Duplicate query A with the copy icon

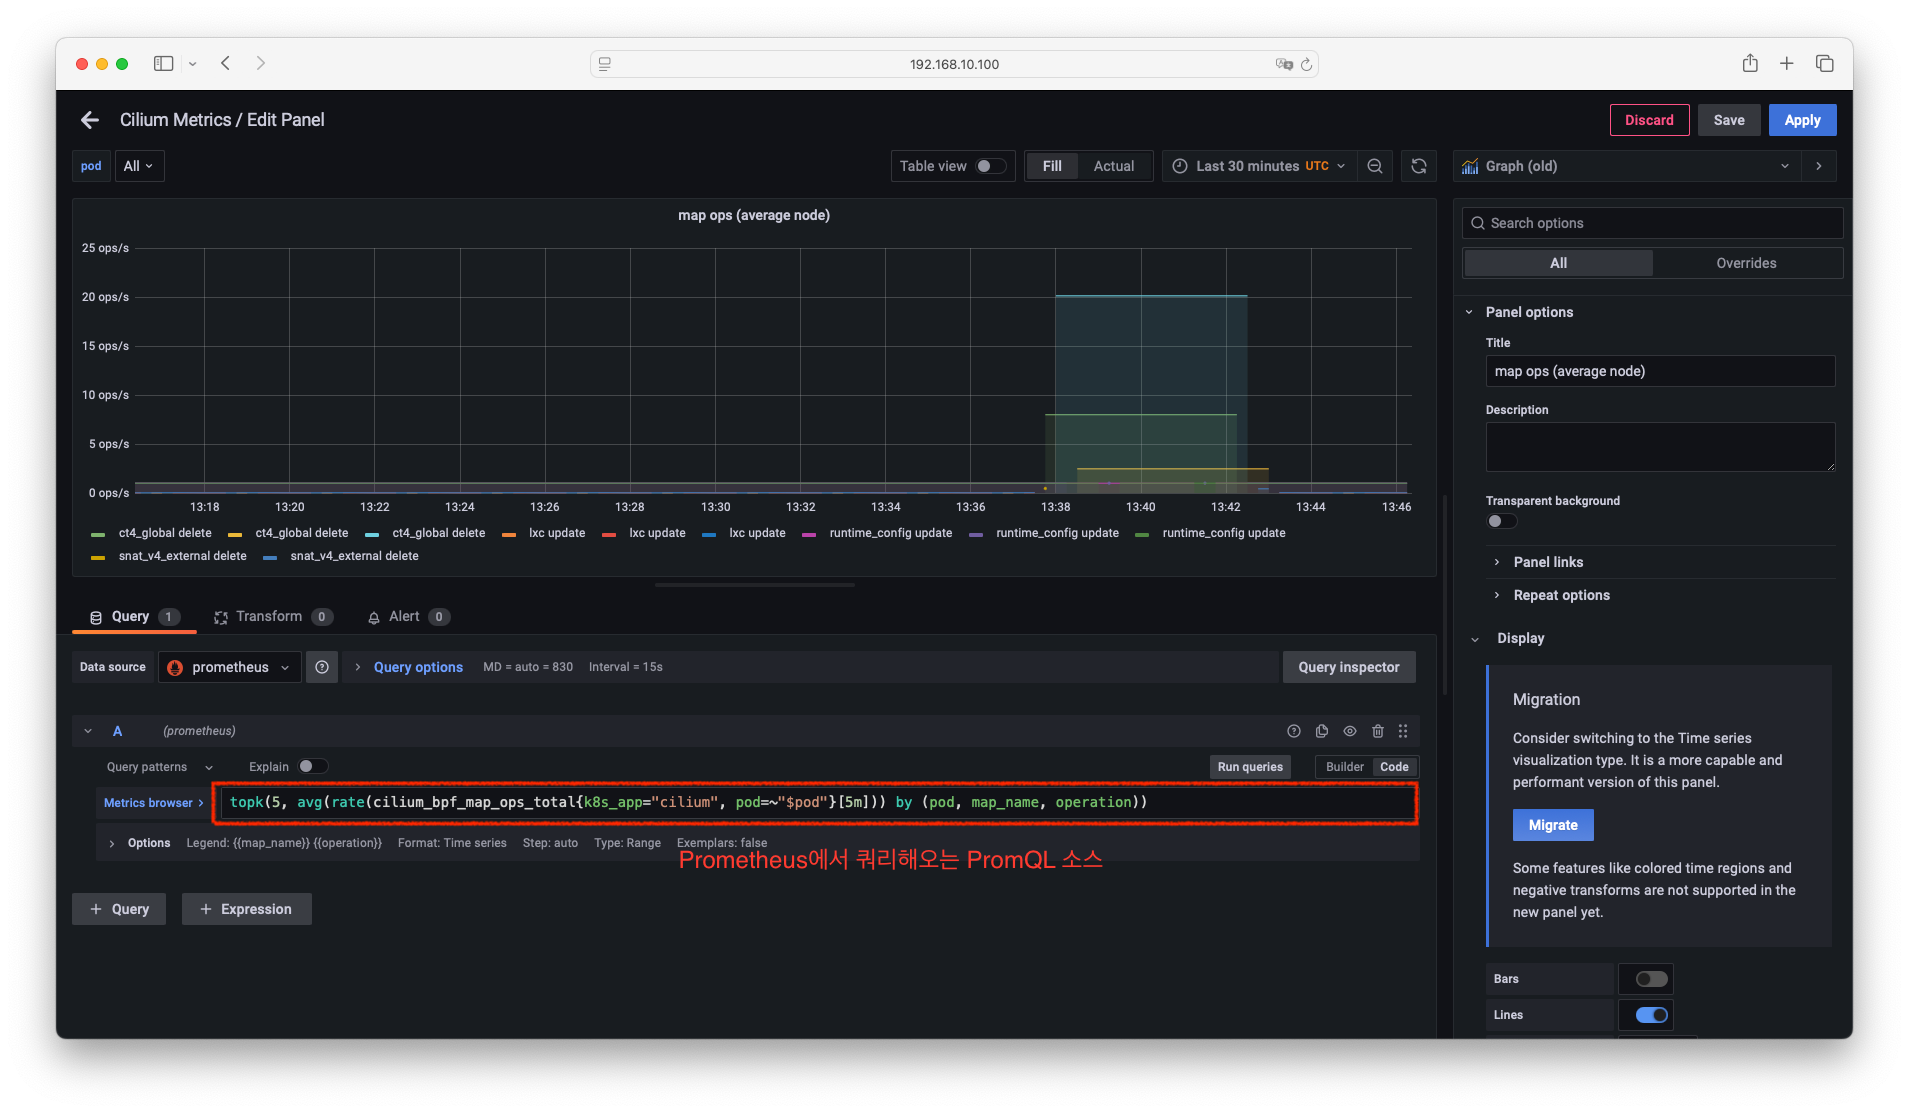point(1322,731)
